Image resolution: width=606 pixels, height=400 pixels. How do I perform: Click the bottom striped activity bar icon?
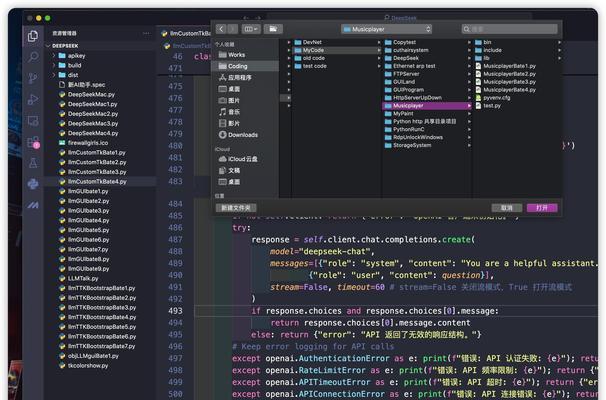click(x=33, y=205)
